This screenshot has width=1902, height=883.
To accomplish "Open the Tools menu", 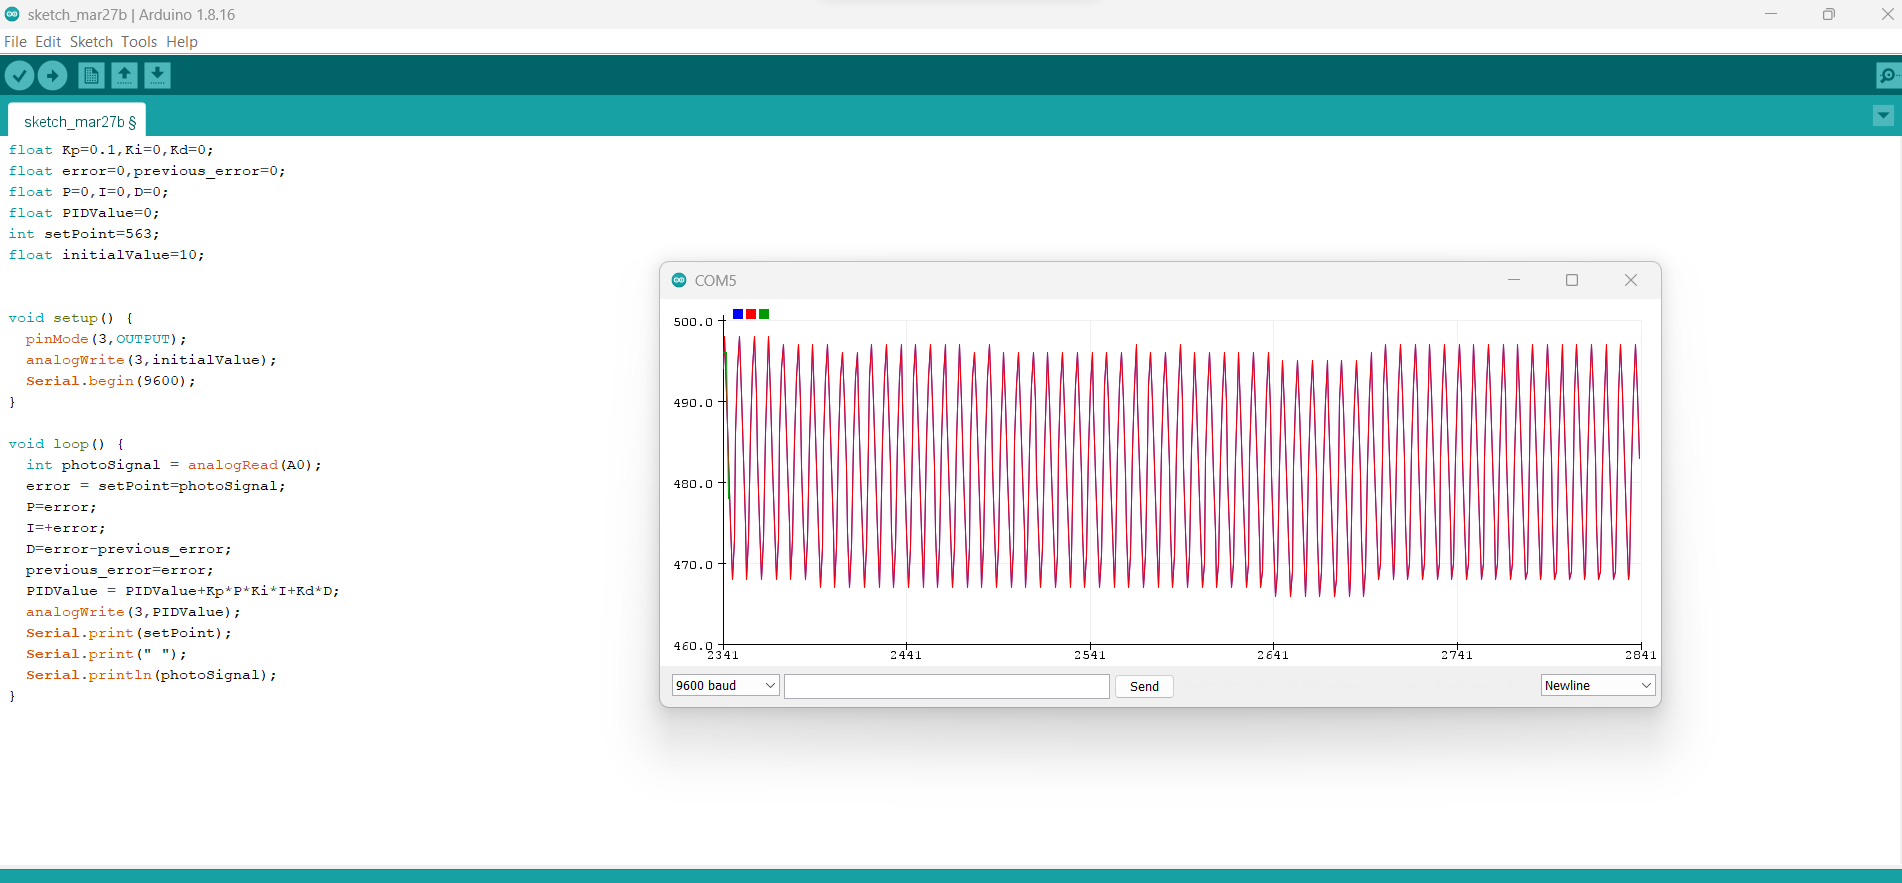I will pyautogui.click(x=139, y=42).
